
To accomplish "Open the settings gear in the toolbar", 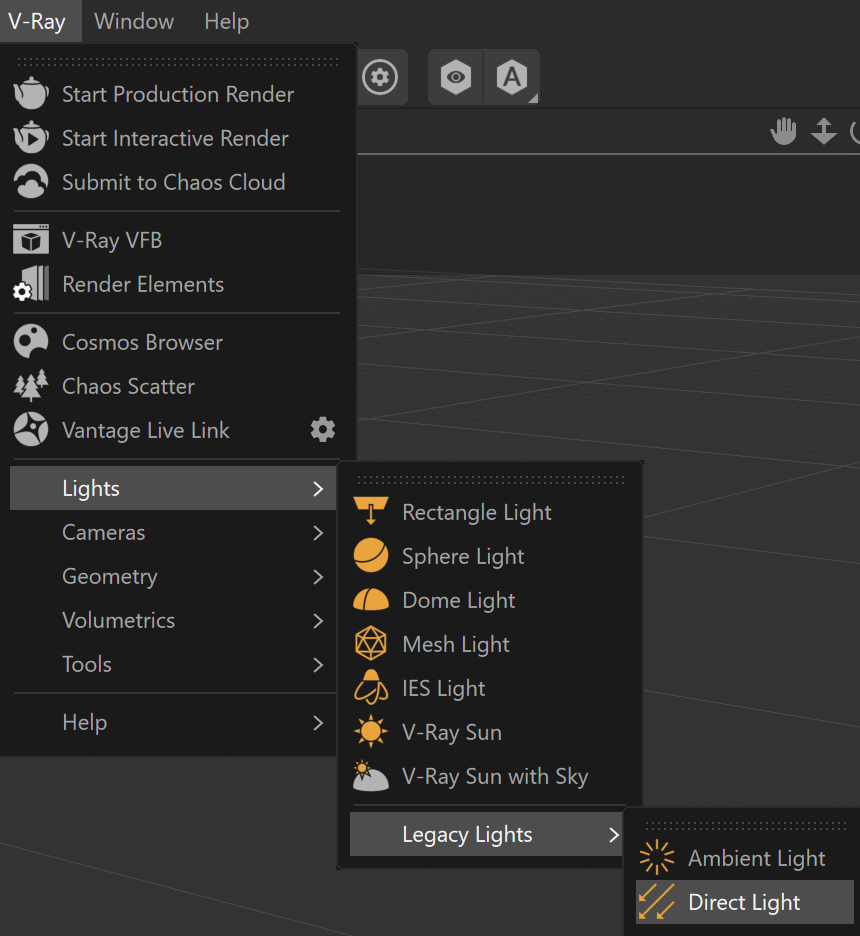I will (380, 77).
